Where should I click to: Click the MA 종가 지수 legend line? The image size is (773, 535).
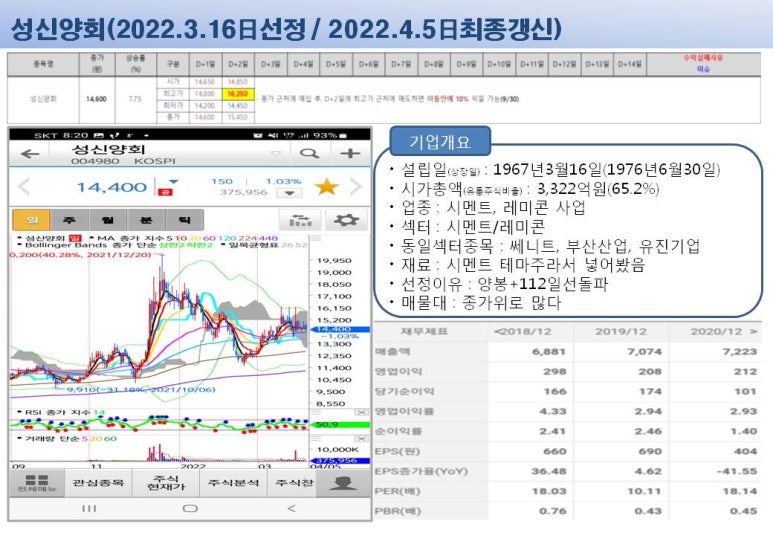click(182, 238)
